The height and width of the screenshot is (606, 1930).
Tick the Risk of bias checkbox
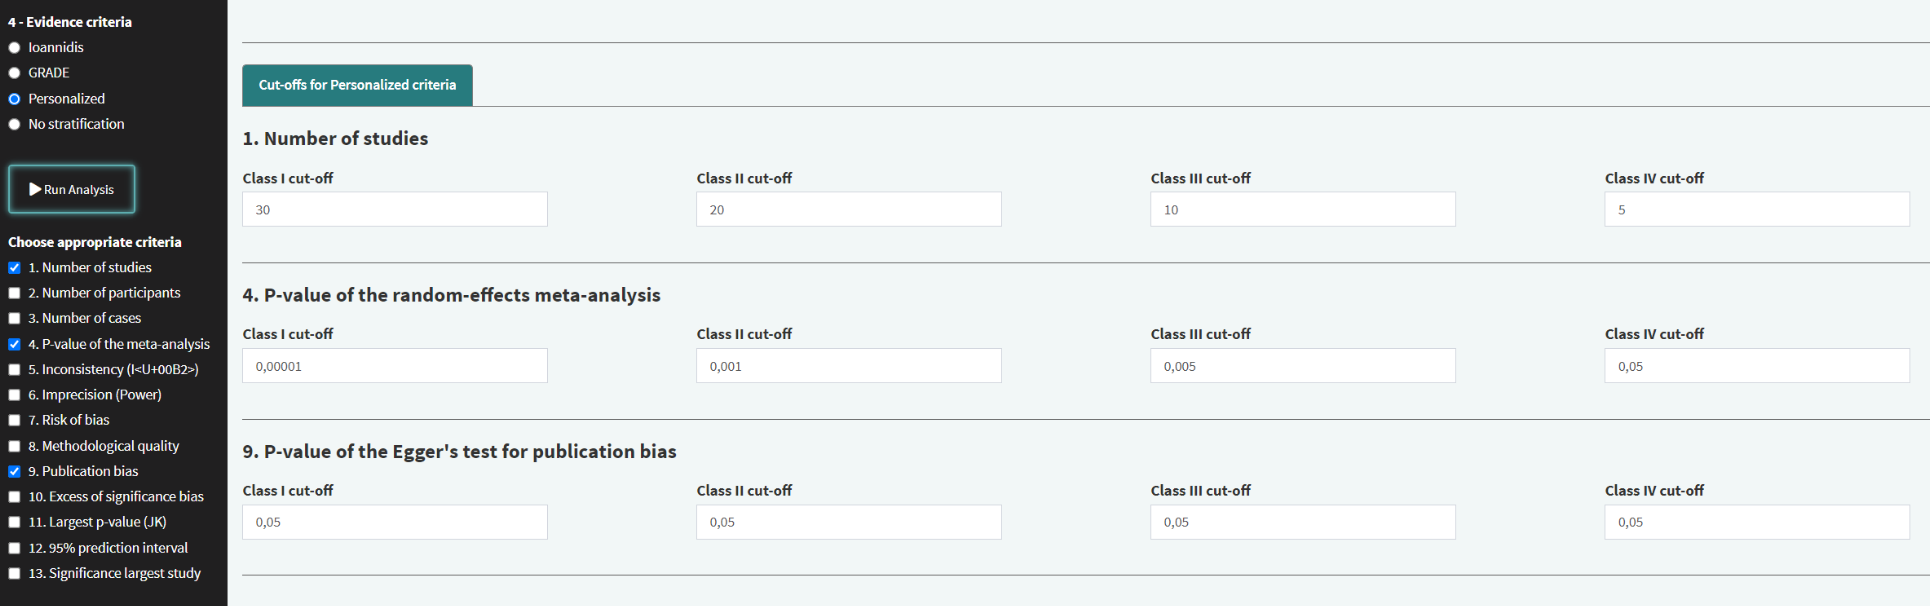15,421
